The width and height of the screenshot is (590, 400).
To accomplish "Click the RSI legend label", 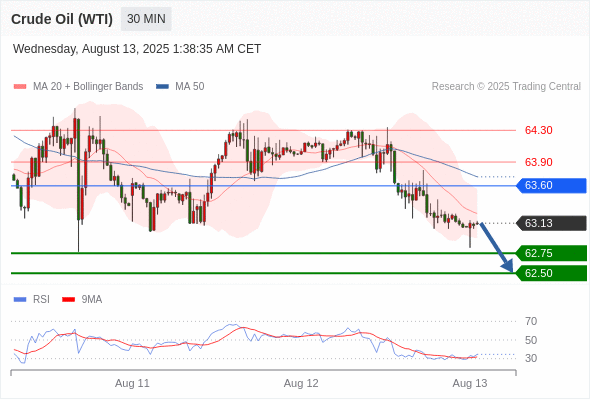I will [x=41, y=300].
